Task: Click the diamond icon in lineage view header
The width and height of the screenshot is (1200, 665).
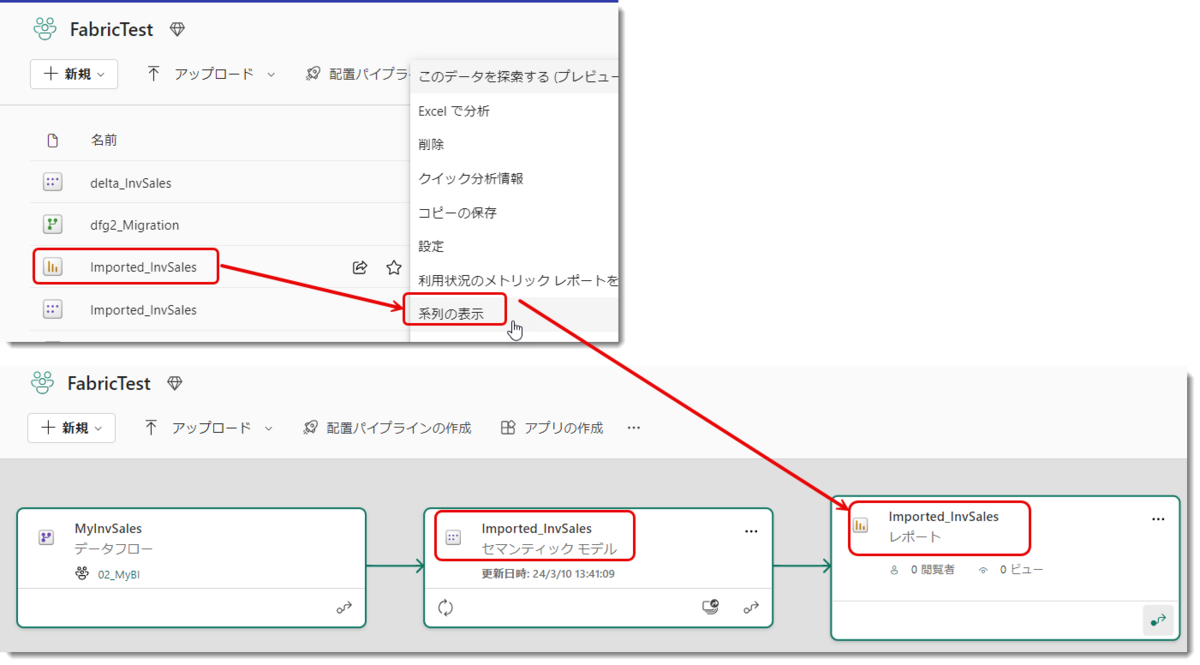Action: 174,384
